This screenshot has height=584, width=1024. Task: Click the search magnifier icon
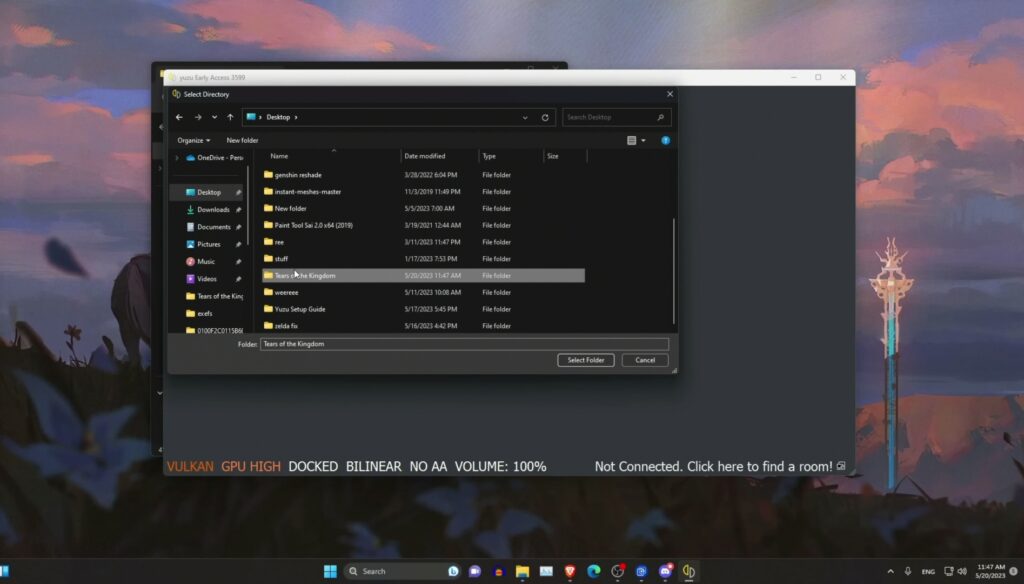661,118
